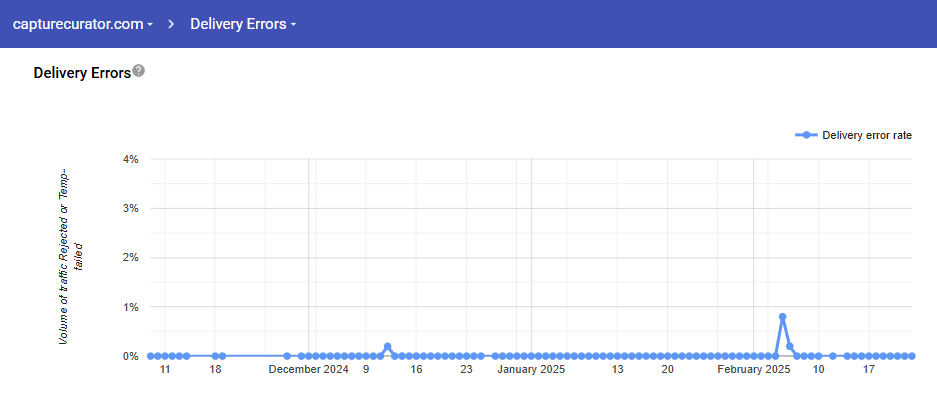Click the help icon beside Delivery Errors heading
This screenshot has width=937, height=400.
139,71
